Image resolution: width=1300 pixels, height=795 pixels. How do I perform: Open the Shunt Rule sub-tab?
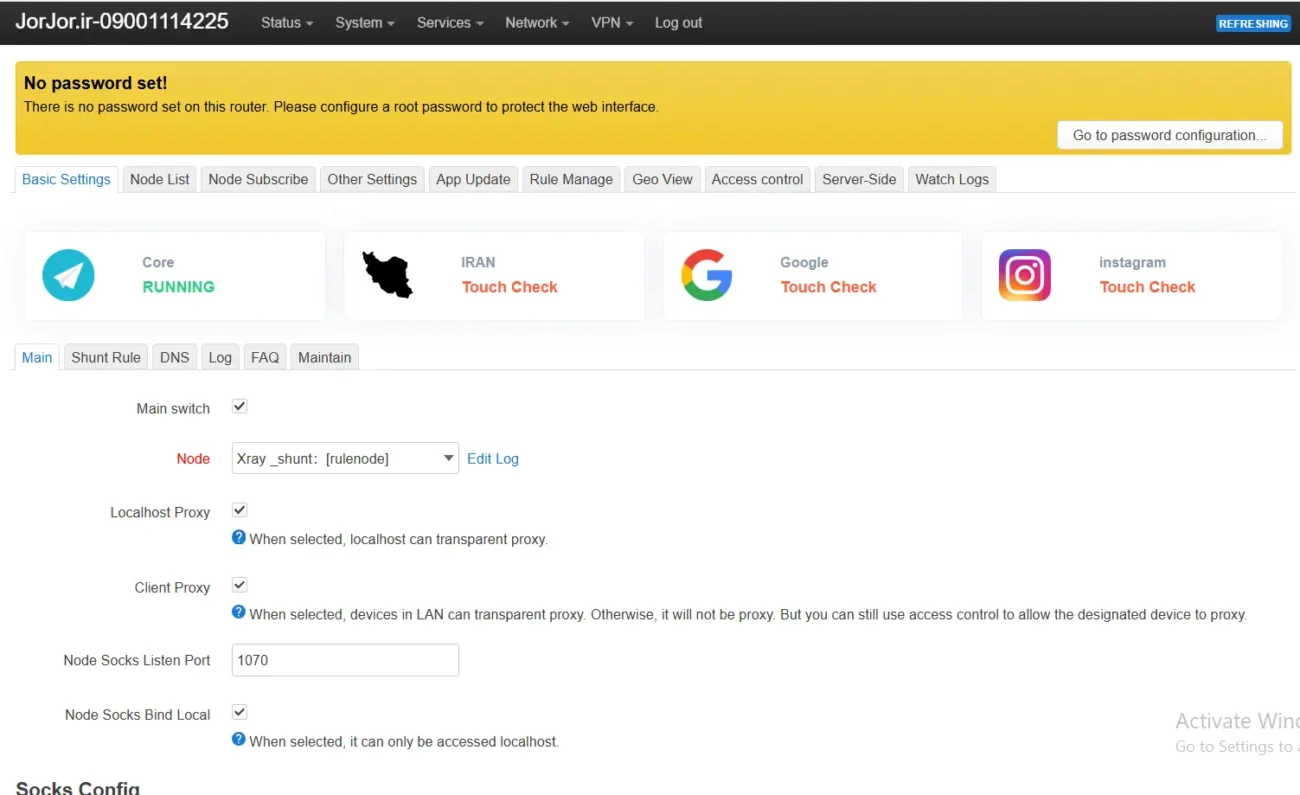pyautogui.click(x=106, y=358)
